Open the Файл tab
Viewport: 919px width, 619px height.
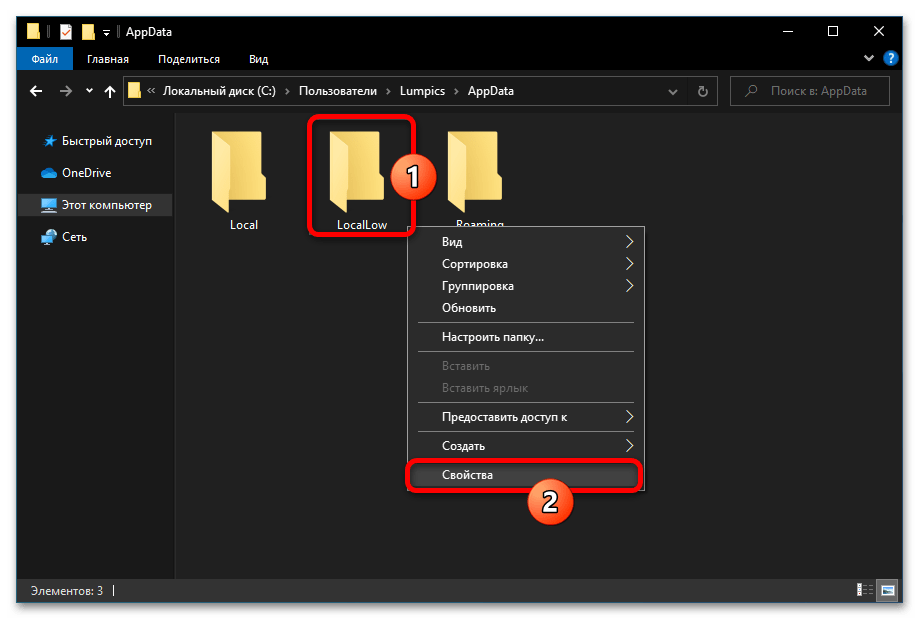click(x=44, y=59)
